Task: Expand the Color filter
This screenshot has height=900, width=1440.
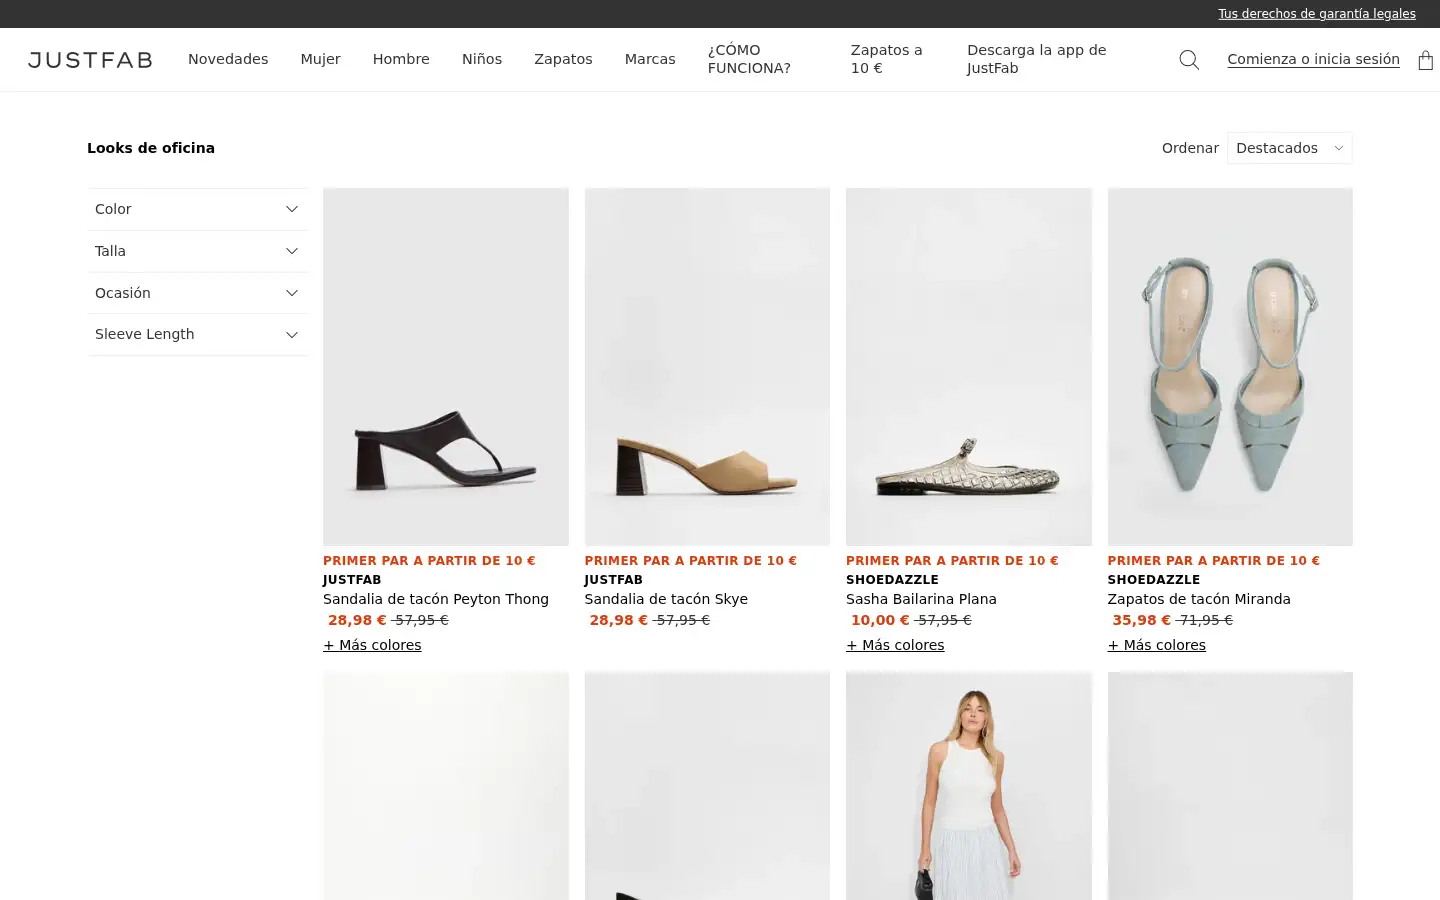Action: coord(197,209)
